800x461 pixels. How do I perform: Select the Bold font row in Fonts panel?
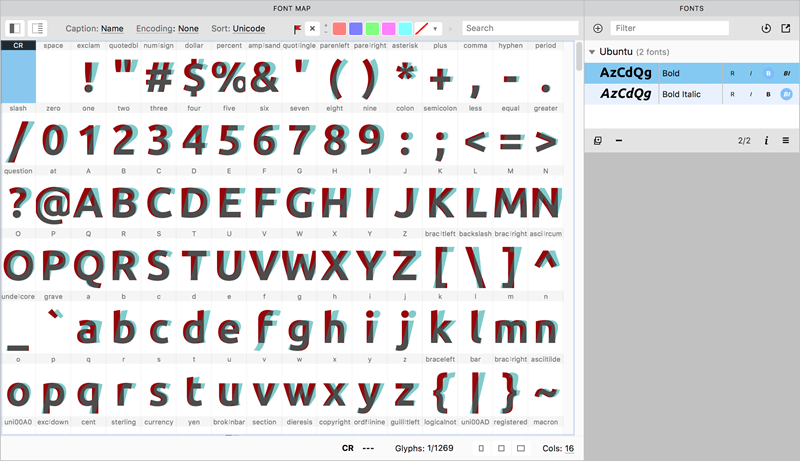point(692,73)
